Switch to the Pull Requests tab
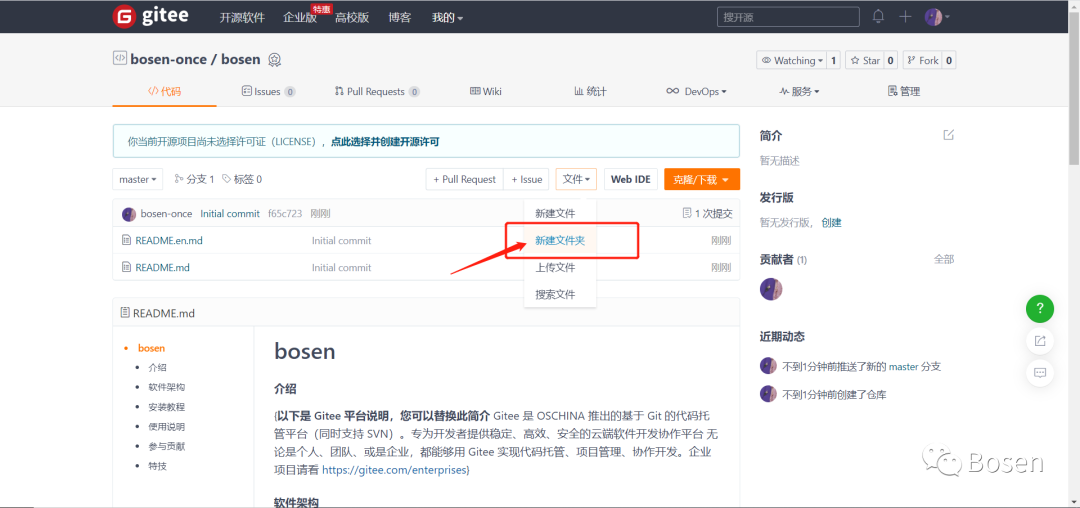 [377, 92]
